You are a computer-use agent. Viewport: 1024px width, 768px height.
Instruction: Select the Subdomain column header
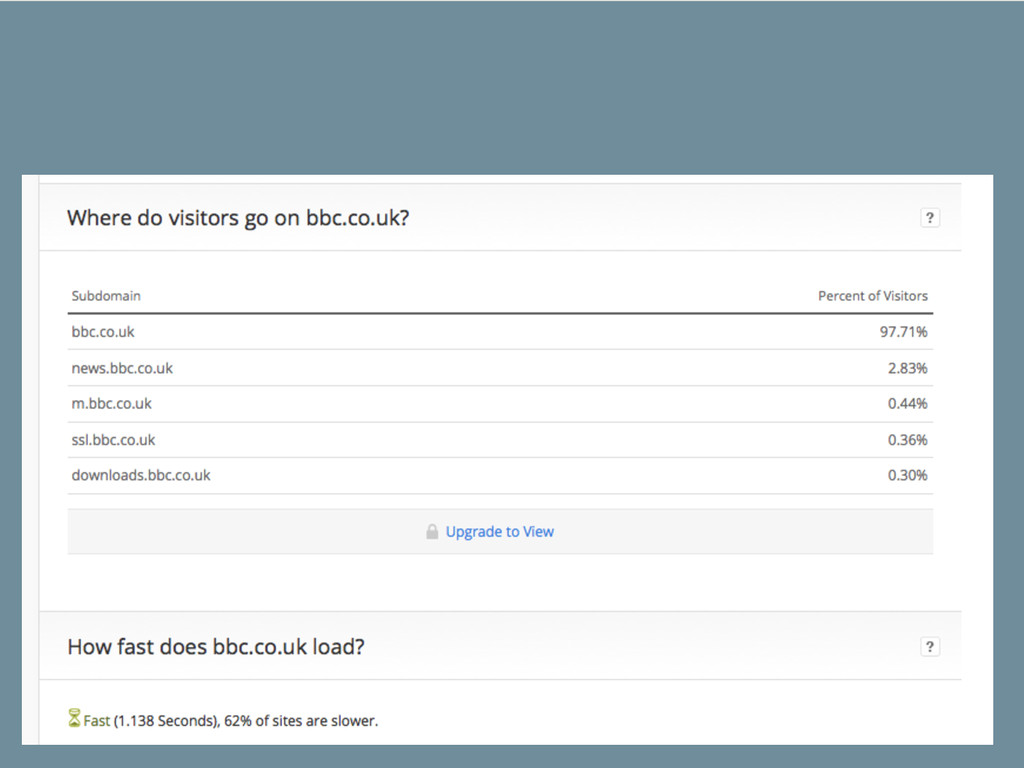point(106,296)
